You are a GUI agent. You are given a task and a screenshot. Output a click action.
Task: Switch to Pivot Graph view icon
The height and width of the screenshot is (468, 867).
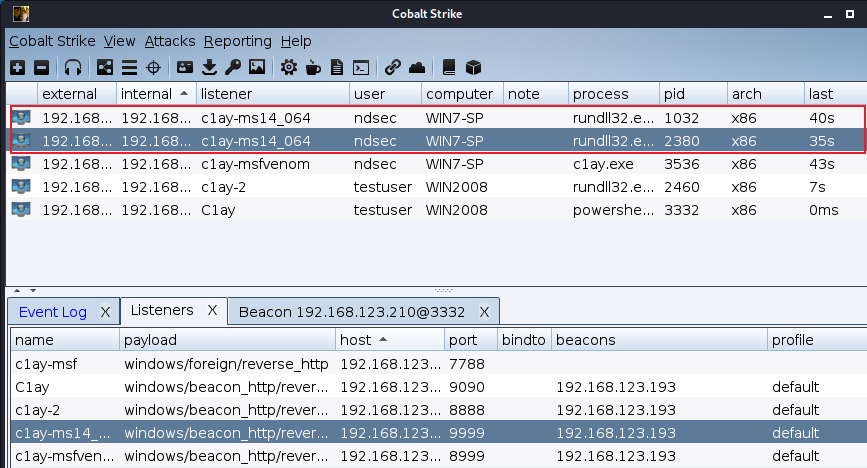coord(105,68)
